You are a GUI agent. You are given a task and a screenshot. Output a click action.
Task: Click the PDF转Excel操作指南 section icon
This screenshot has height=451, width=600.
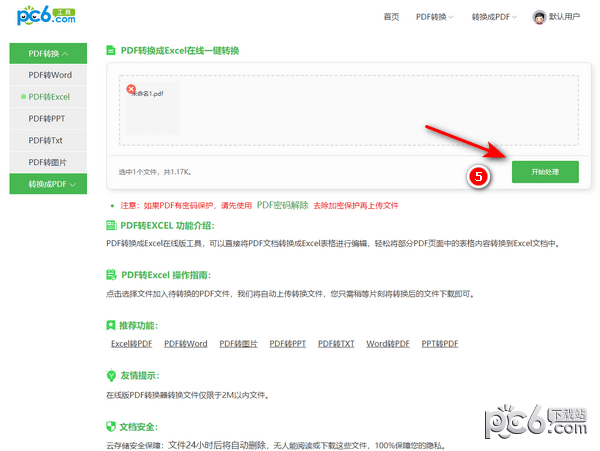pyautogui.click(x=111, y=275)
